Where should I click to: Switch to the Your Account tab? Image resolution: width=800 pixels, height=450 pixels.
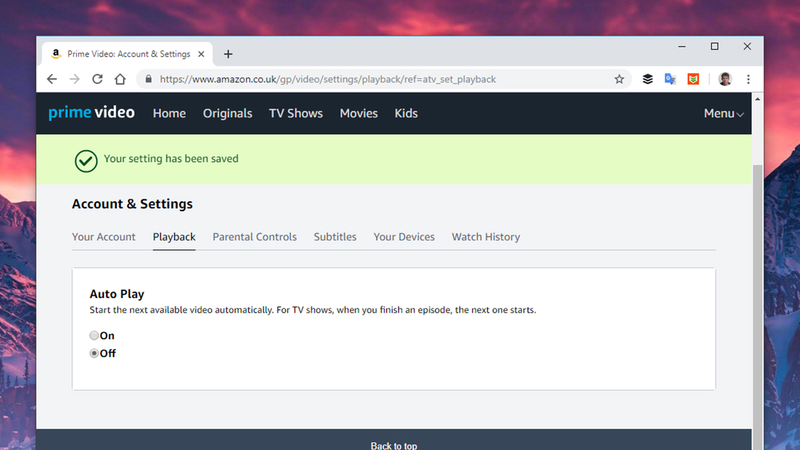coord(104,237)
